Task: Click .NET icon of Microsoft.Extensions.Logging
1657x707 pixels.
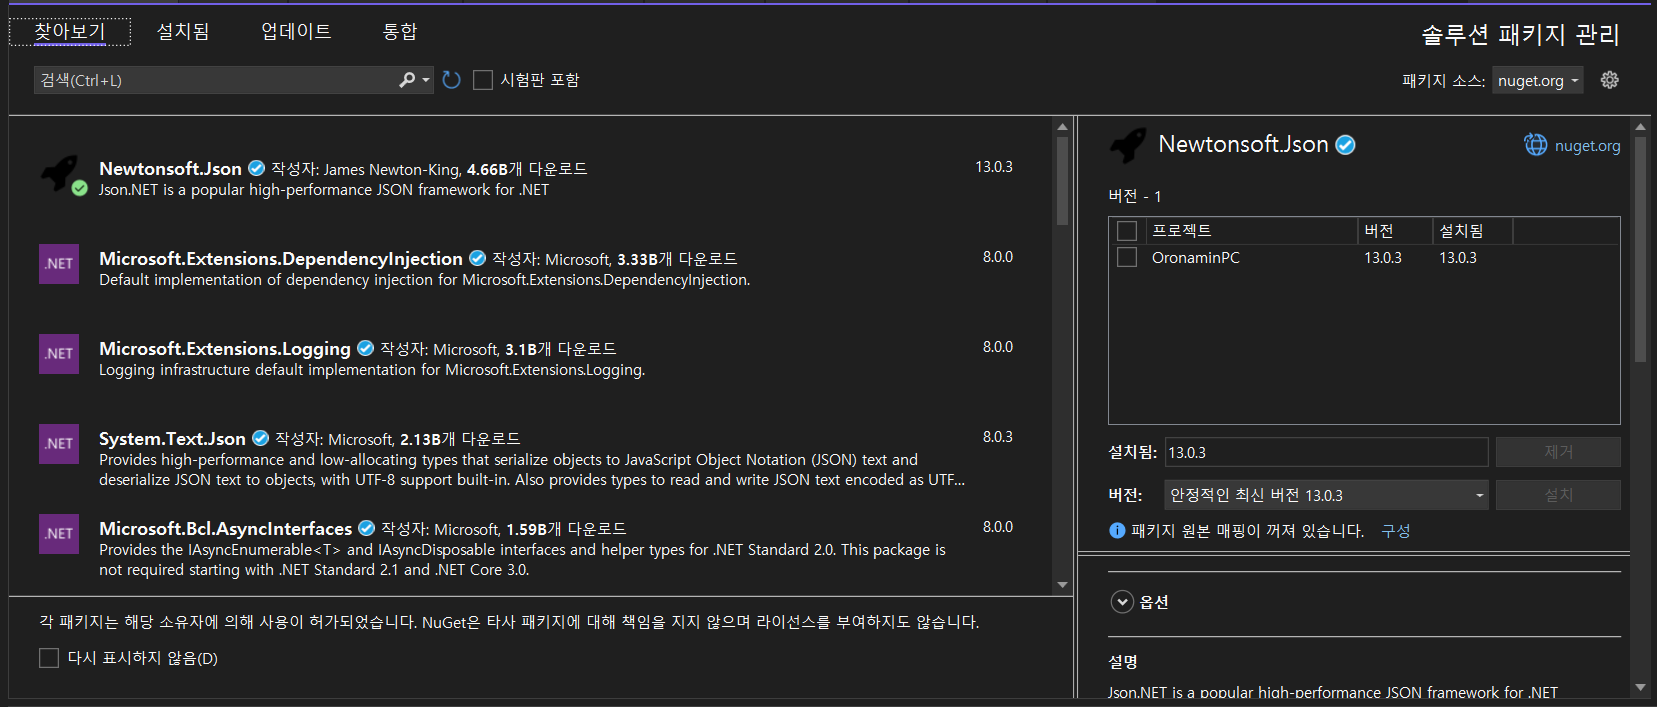Action: point(59,354)
